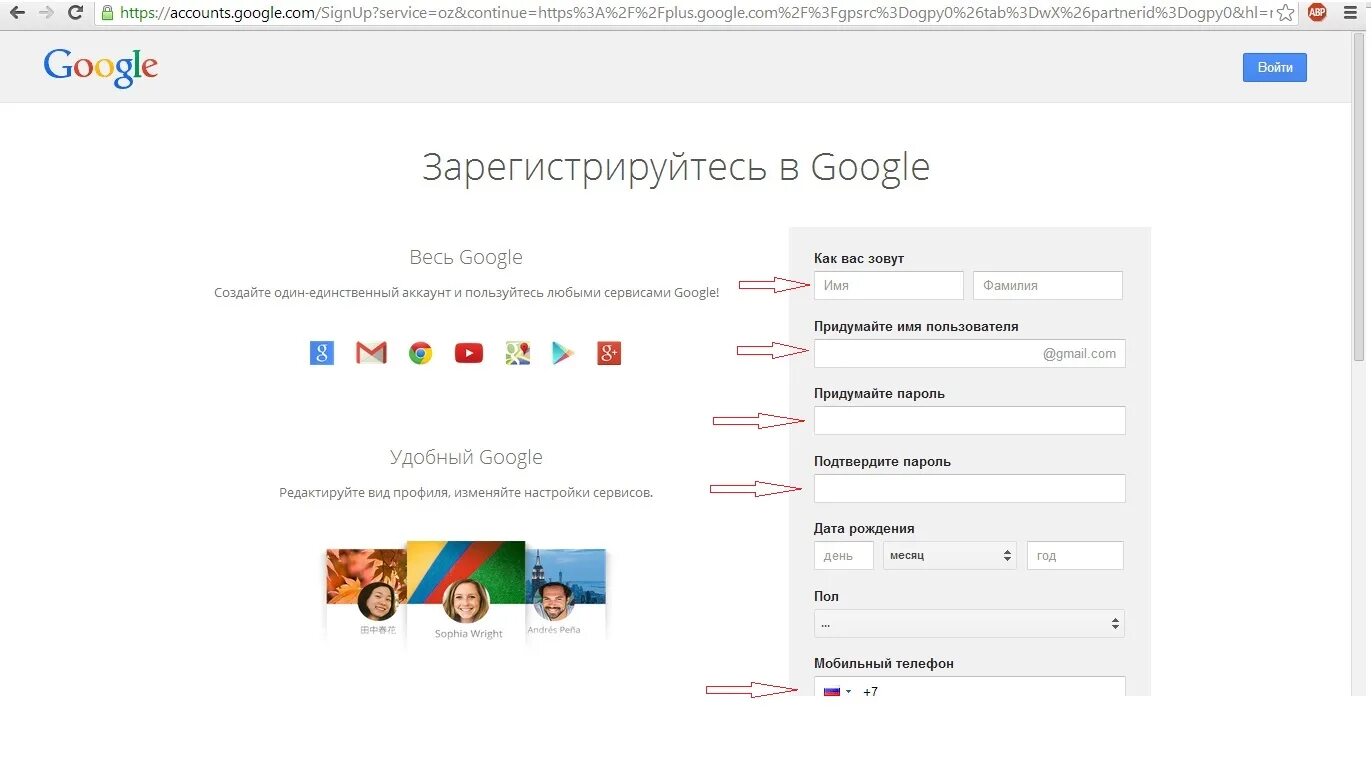This screenshot has width=1372, height=768.
Task: Click the Подтвердите пароль confirm field
Action: [x=969, y=488]
